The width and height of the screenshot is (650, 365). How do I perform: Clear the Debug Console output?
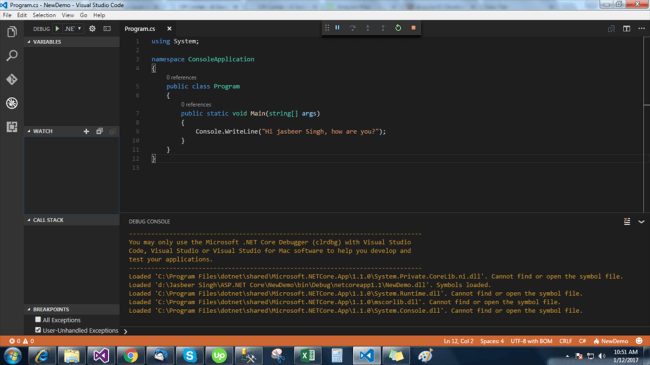pos(627,221)
